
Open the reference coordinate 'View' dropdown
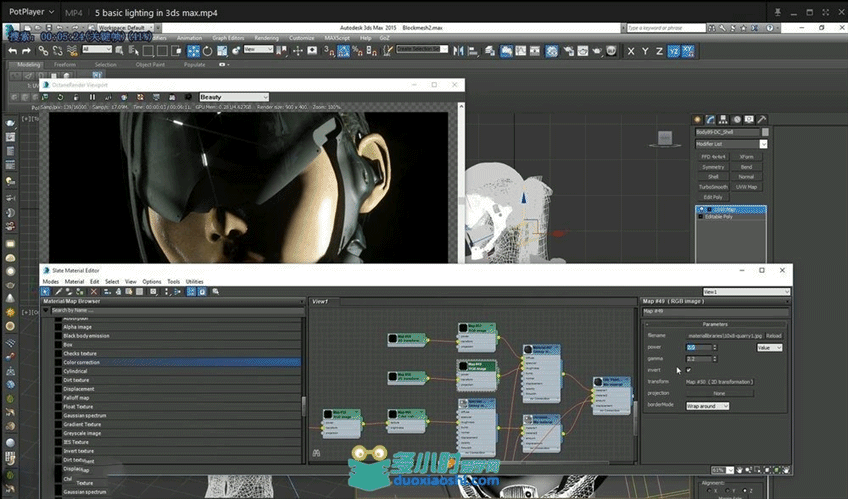coord(258,49)
